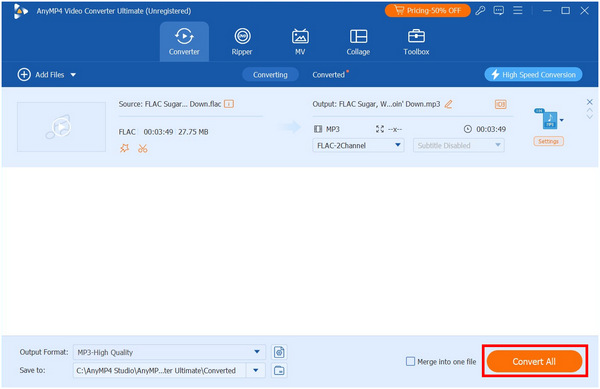Toggle High Speed Conversion
This screenshot has width=600, height=389.
coord(533,75)
